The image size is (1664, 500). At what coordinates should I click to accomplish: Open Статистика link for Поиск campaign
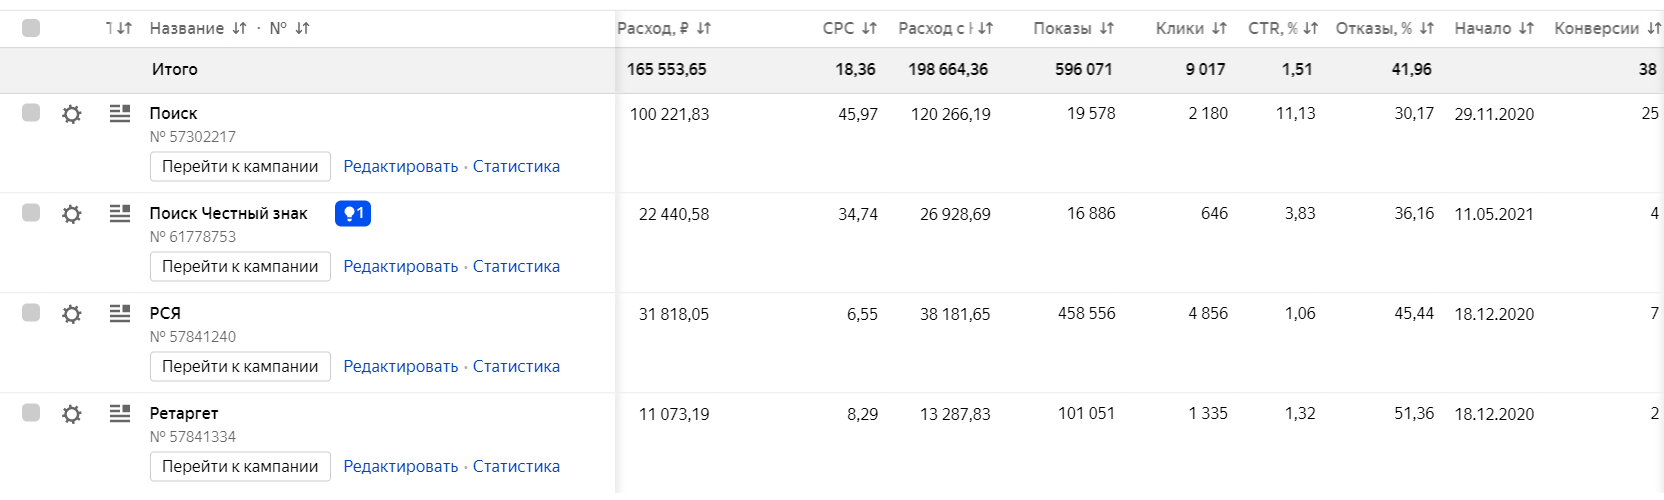click(x=516, y=167)
